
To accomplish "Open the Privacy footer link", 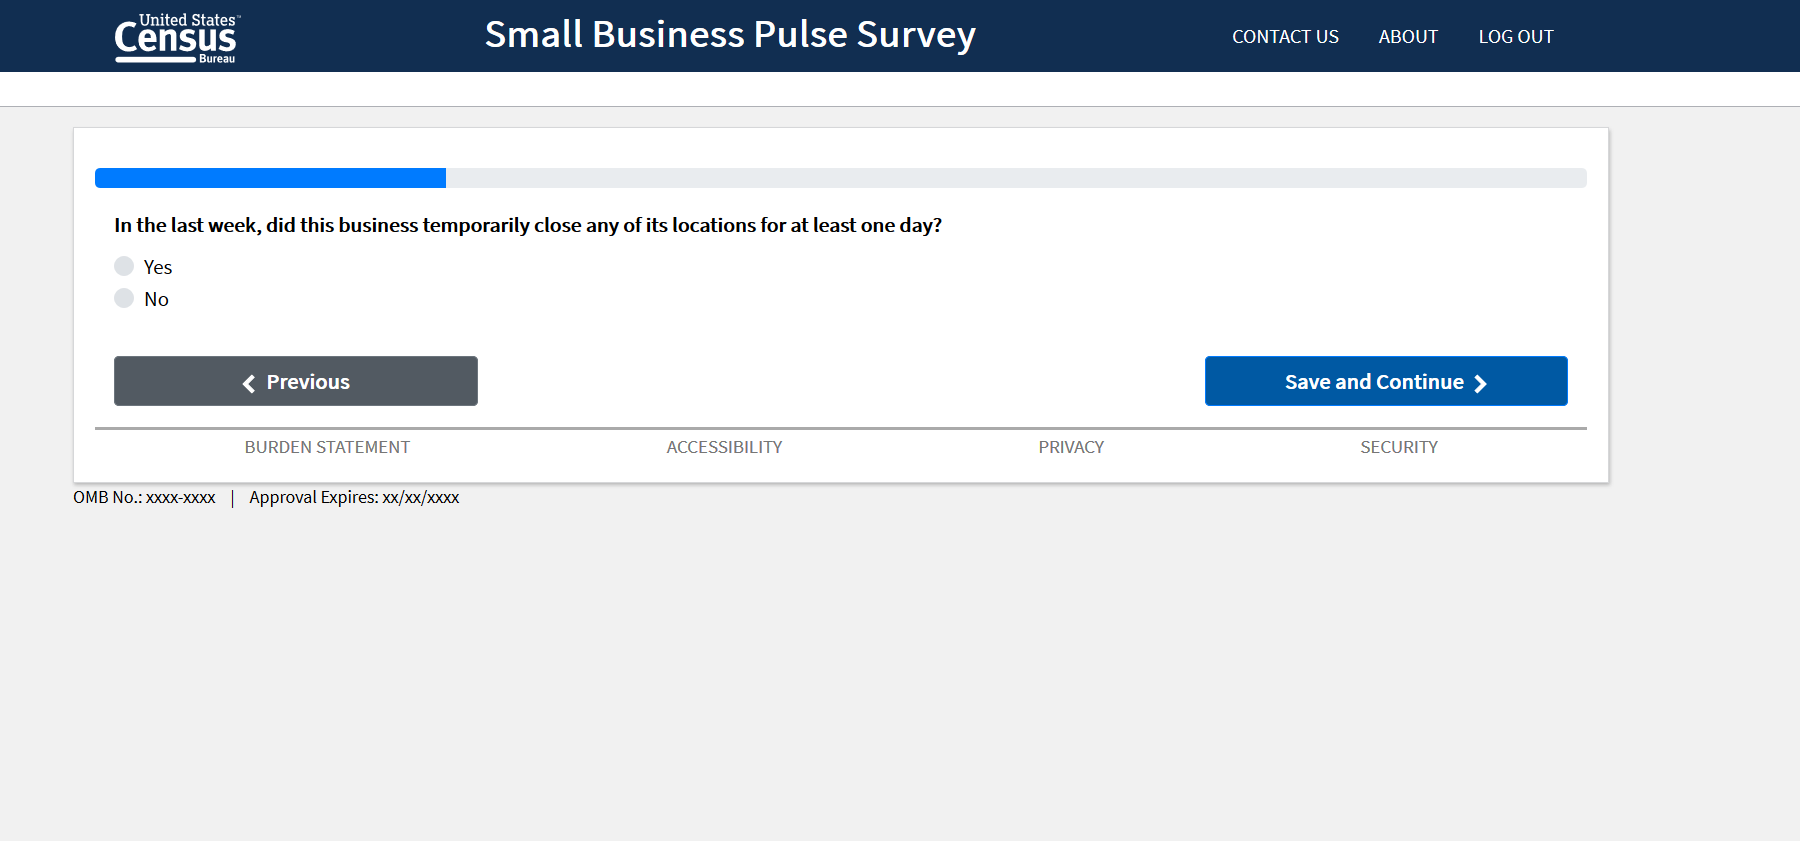I will pyautogui.click(x=1071, y=447).
